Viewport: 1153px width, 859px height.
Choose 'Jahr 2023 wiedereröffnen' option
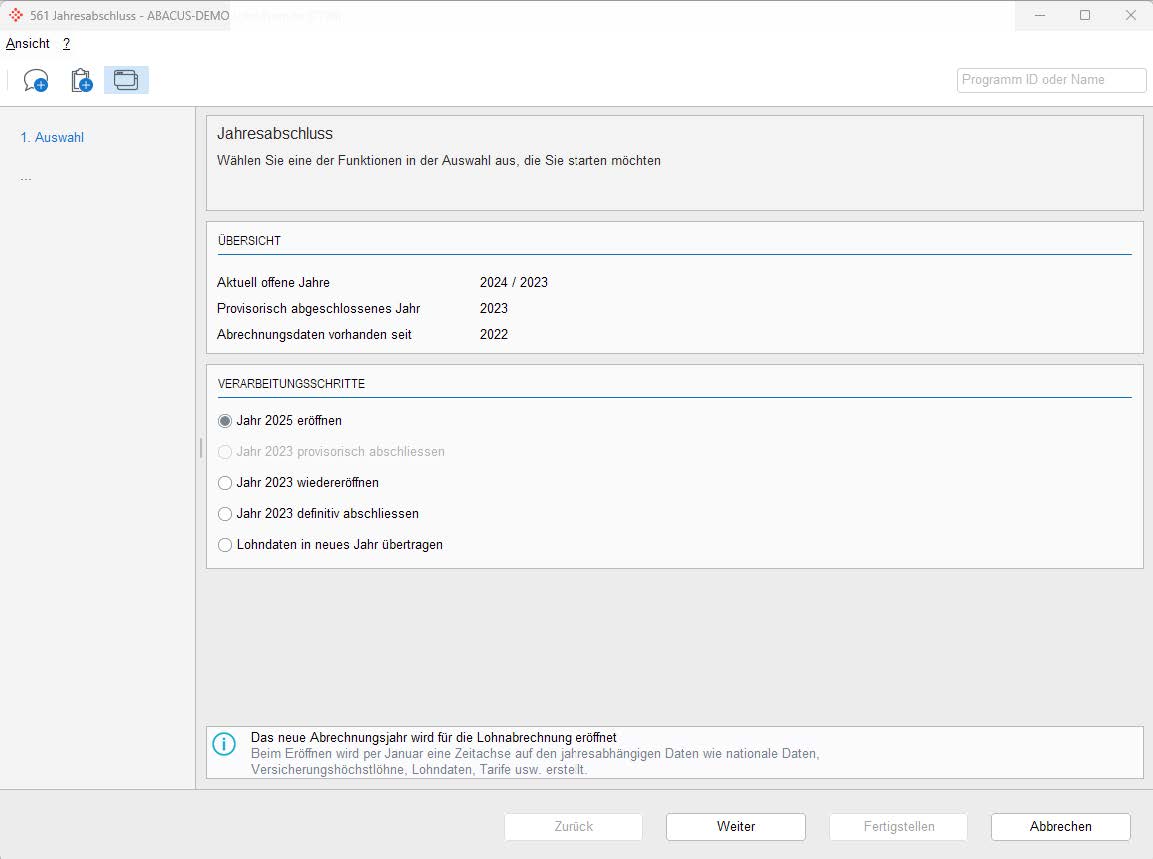click(x=225, y=483)
